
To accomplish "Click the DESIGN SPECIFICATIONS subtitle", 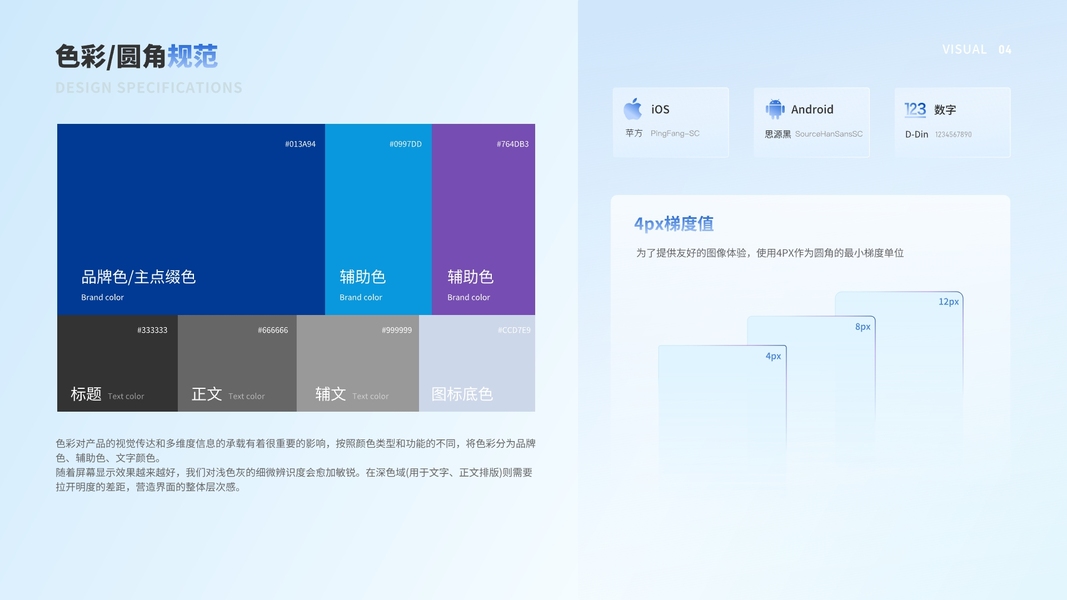I will [149, 88].
